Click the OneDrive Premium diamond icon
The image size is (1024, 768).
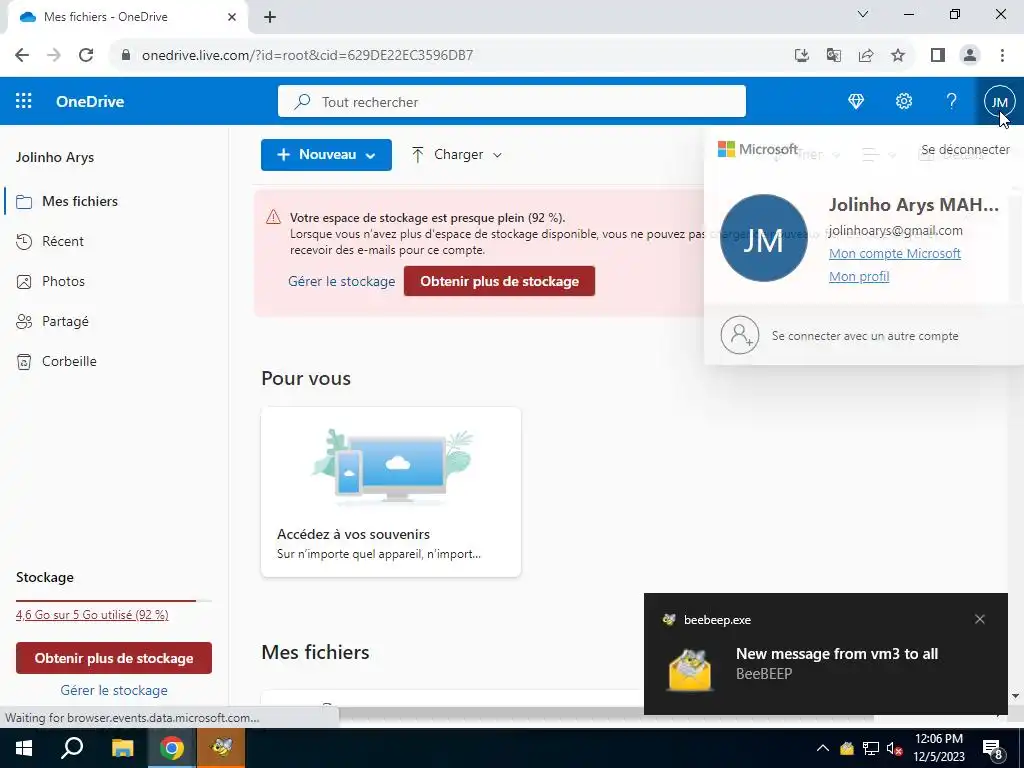pyautogui.click(x=856, y=101)
